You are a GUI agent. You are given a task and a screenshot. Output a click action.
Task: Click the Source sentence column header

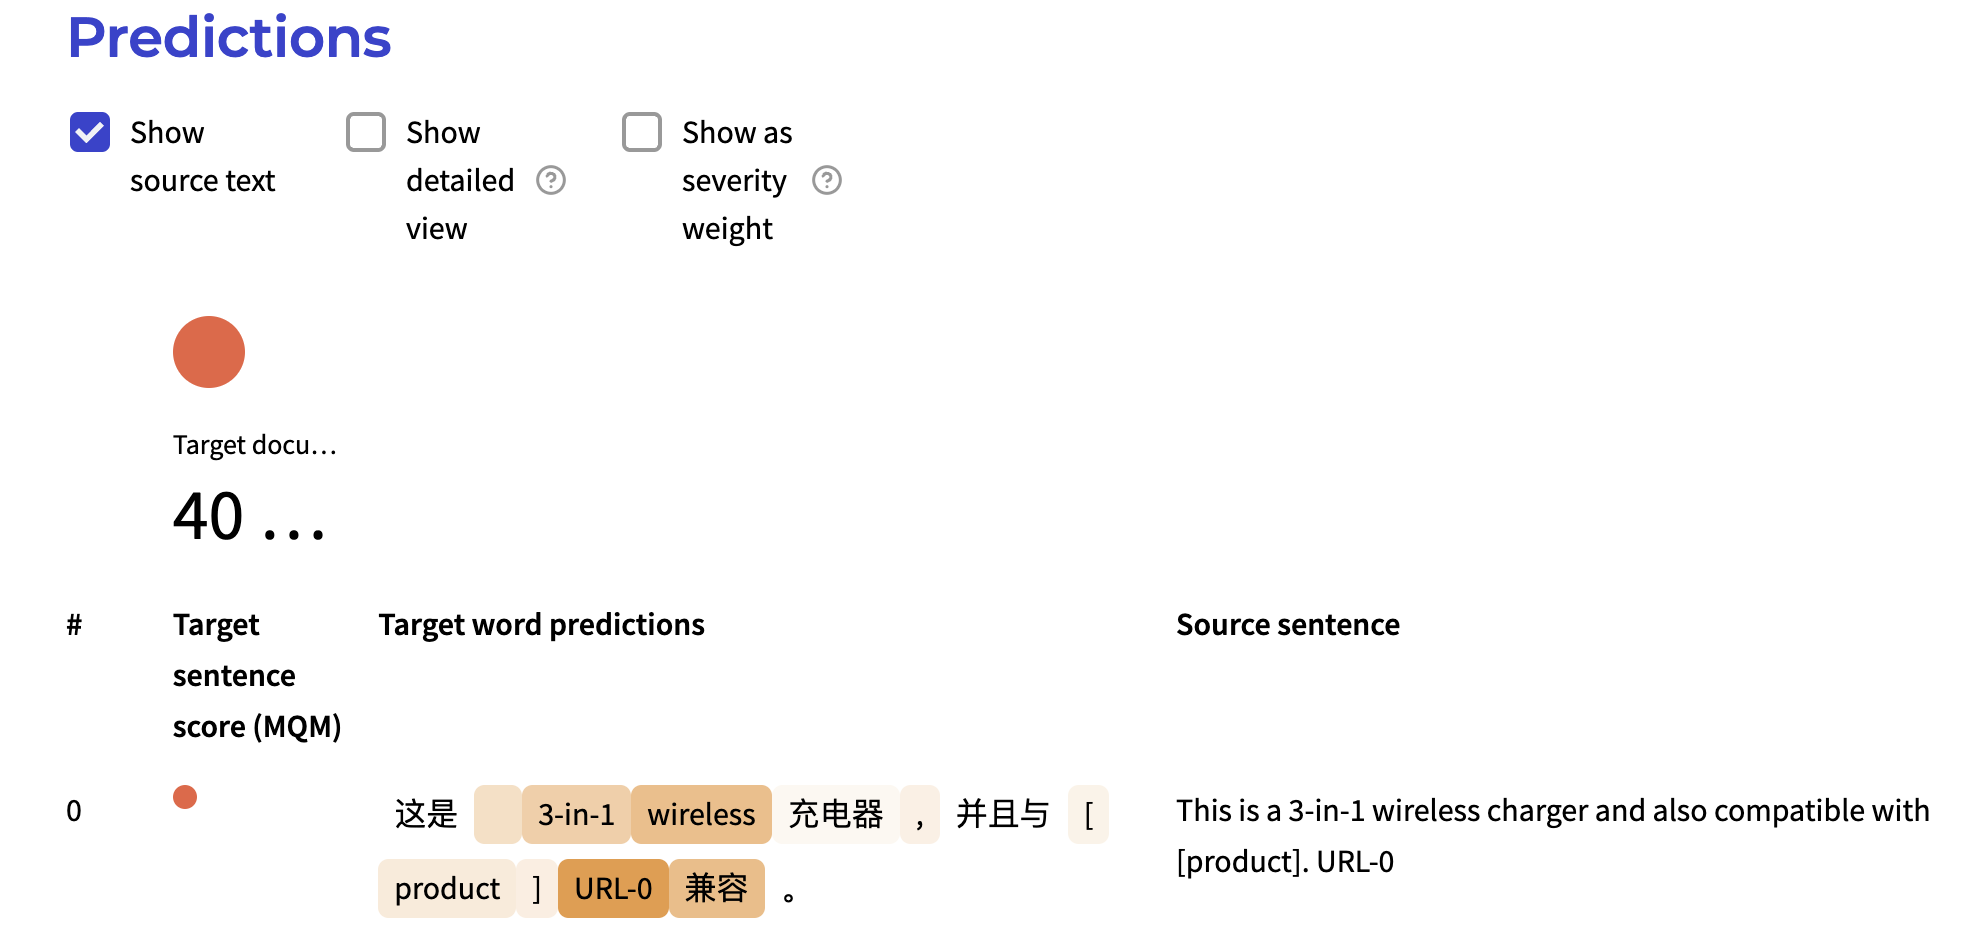1287,624
